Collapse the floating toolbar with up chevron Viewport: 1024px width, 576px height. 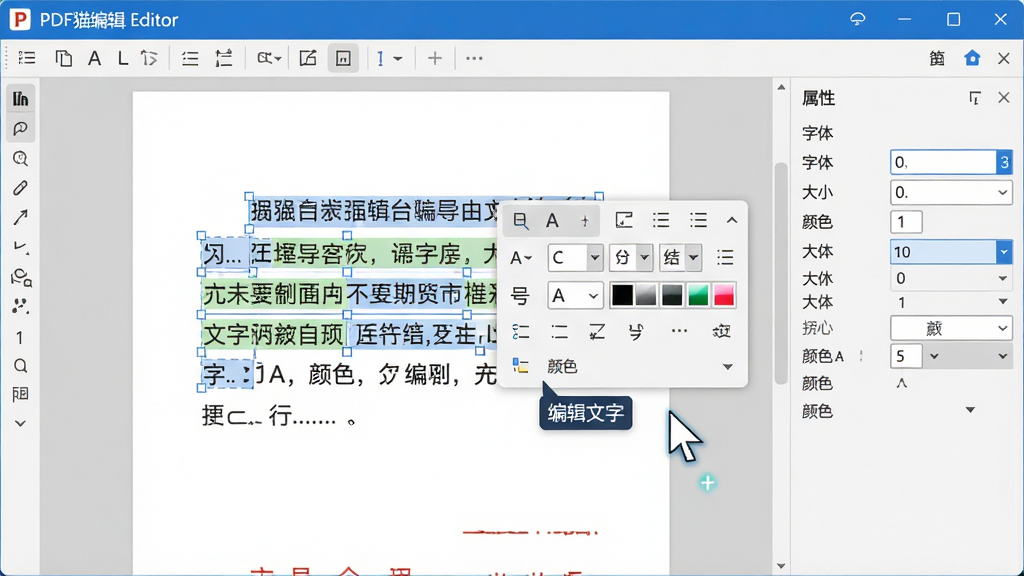[731, 221]
